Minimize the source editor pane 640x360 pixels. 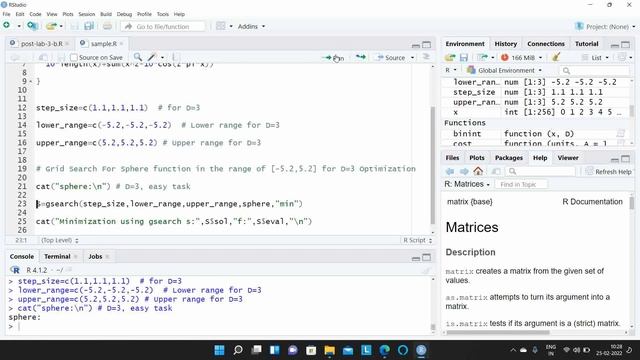(416, 45)
